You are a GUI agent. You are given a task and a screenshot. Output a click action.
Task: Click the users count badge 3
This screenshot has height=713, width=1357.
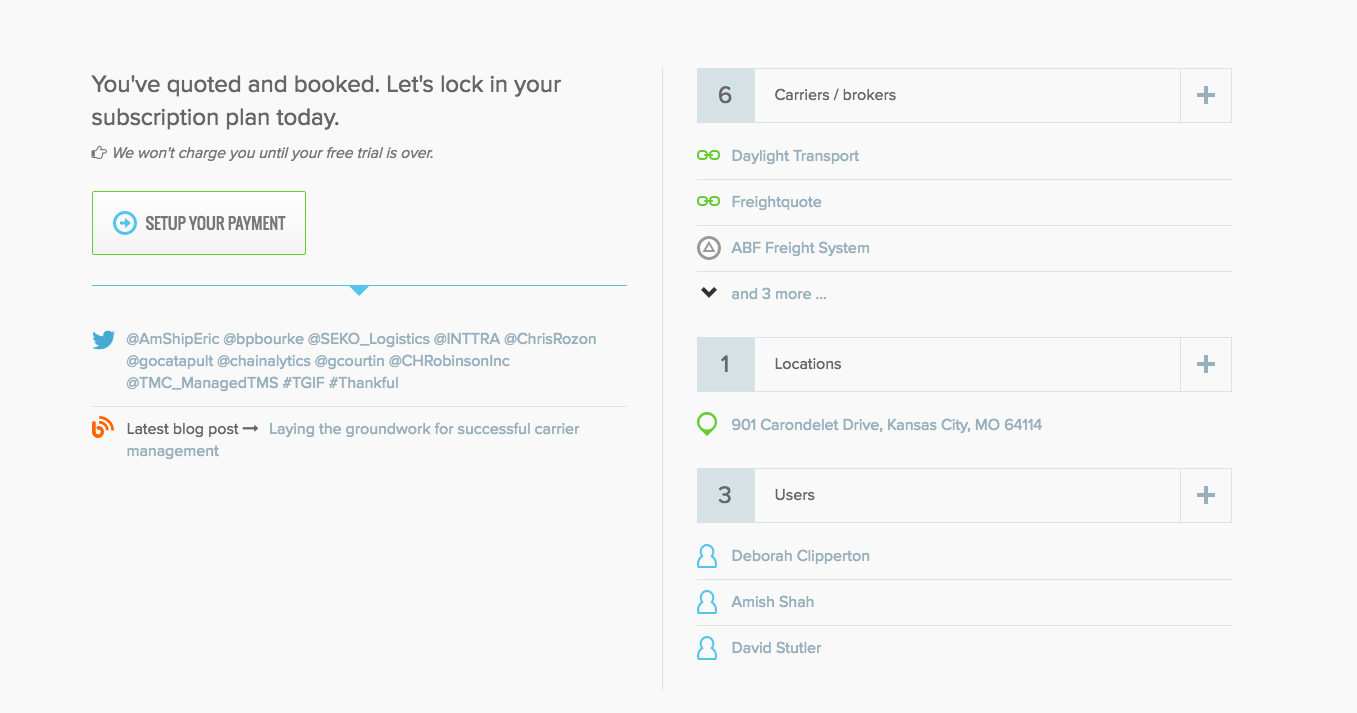[x=725, y=495]
